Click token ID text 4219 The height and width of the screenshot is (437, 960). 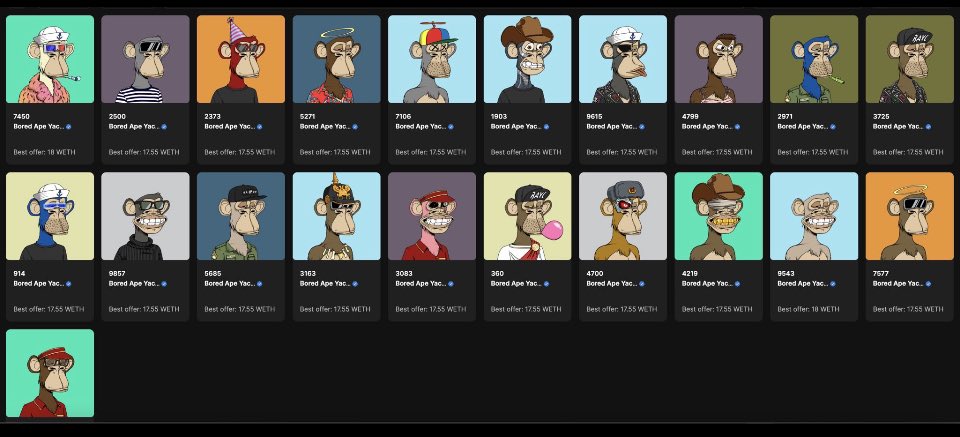click(689, 274)
